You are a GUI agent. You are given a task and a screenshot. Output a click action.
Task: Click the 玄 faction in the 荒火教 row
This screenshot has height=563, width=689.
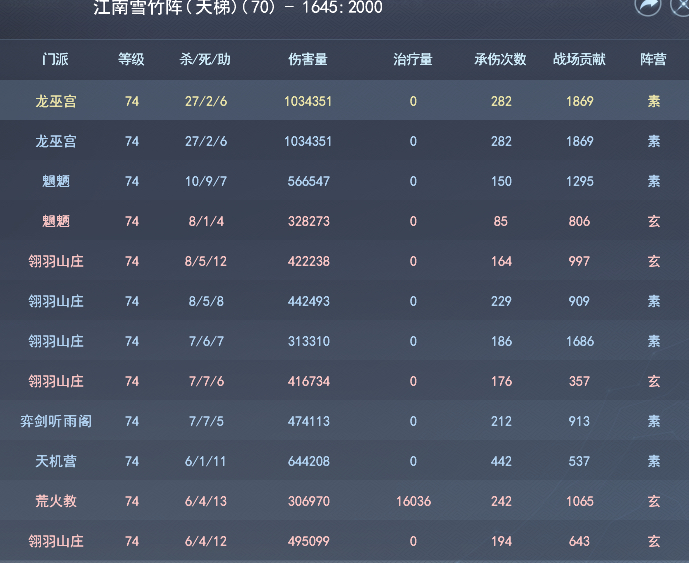[x=654, y=501]
